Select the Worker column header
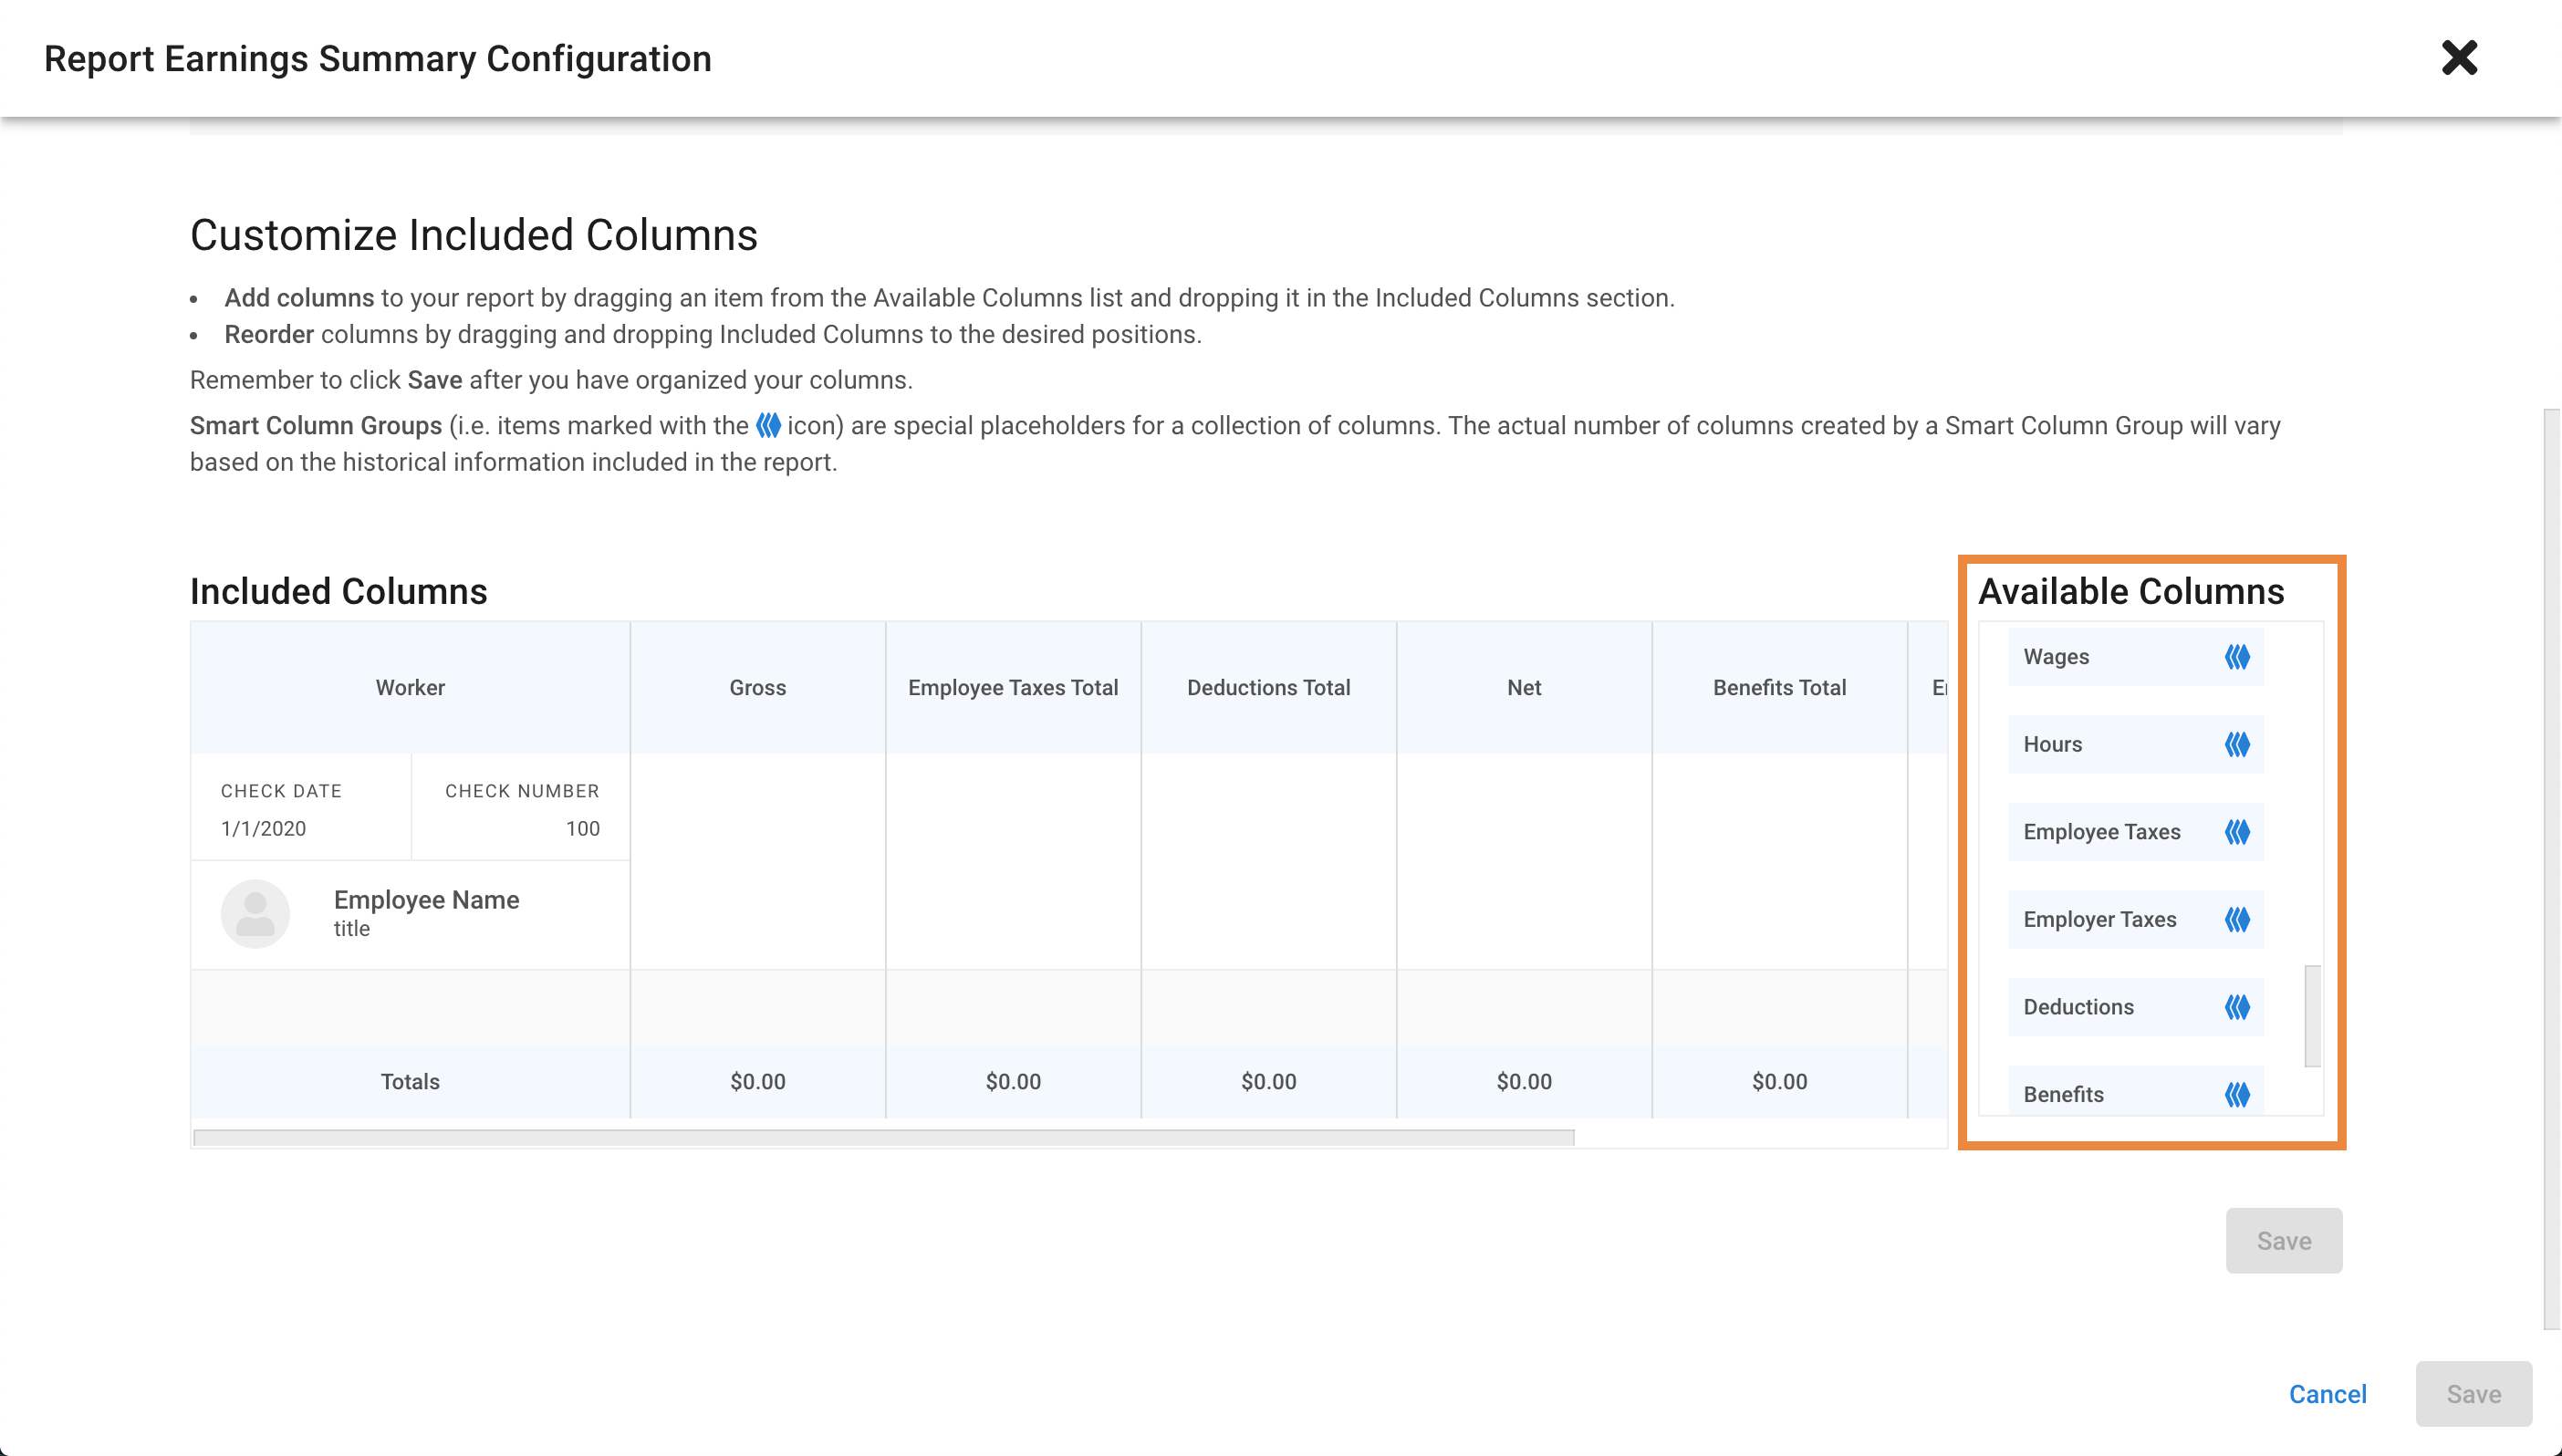This screenshot has height=1456, width=2562. click(x=410, y=688)
